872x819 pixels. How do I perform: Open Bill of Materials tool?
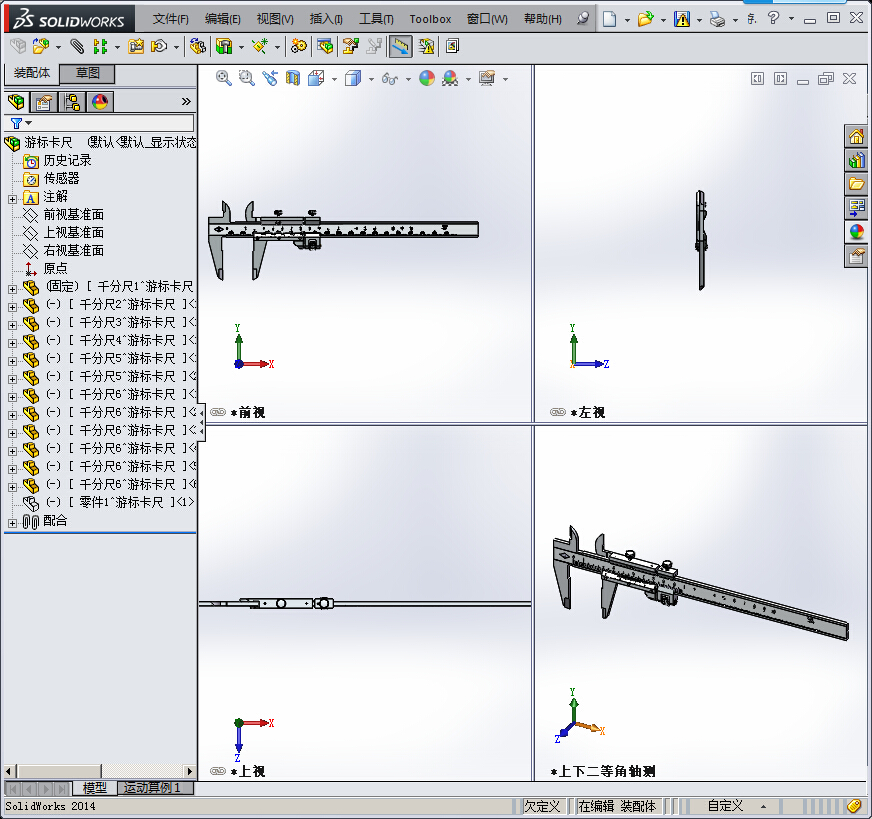(325, 46)
